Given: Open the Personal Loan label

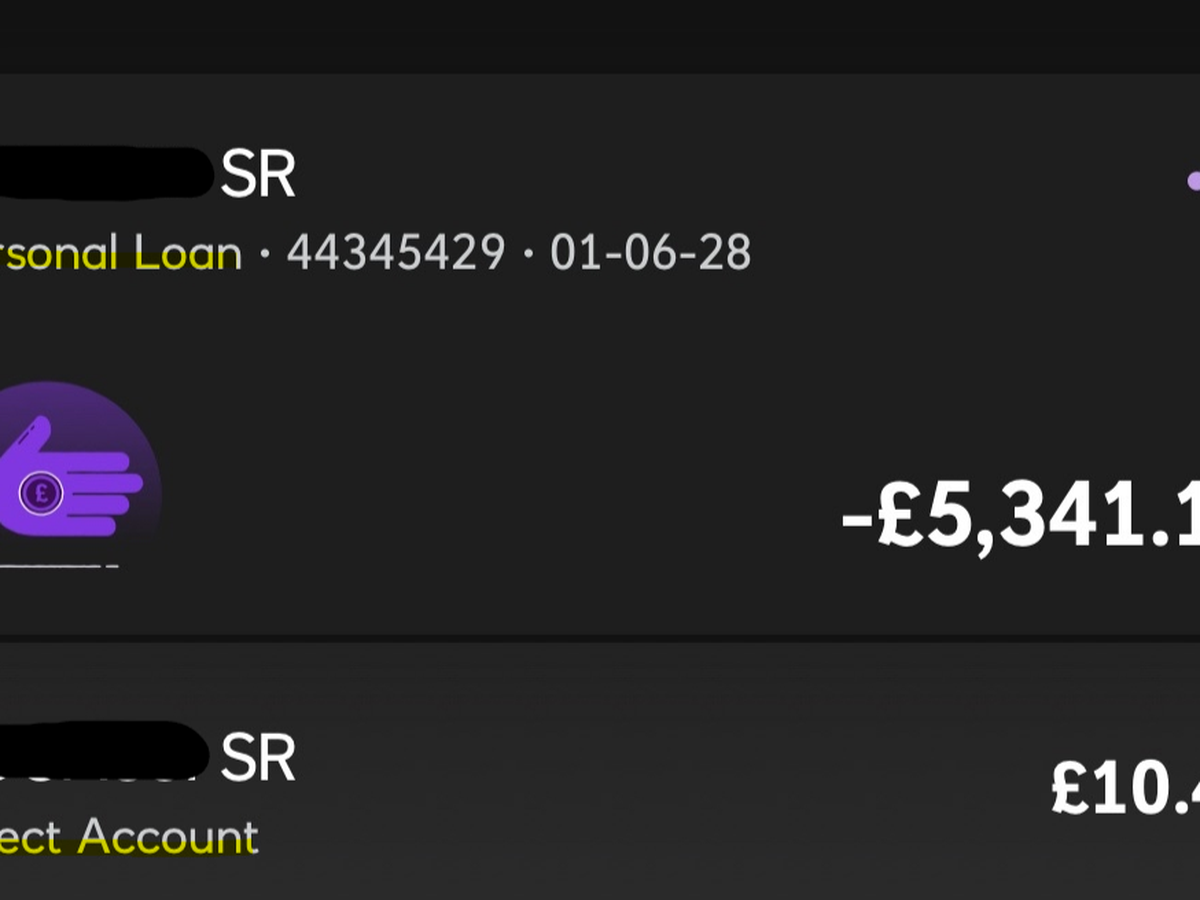Looking at the screenshot, I should (x=120, y=254).
